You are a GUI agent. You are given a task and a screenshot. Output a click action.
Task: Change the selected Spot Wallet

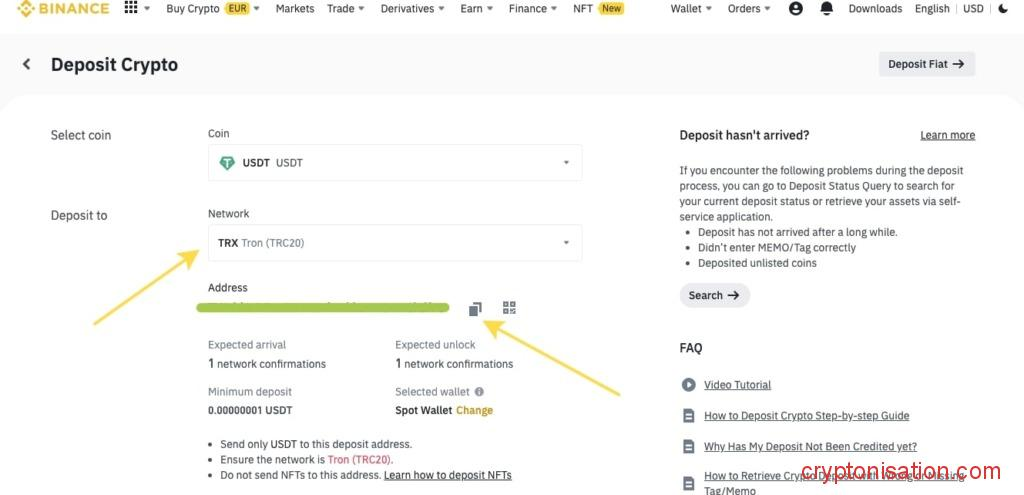(474, 410)
